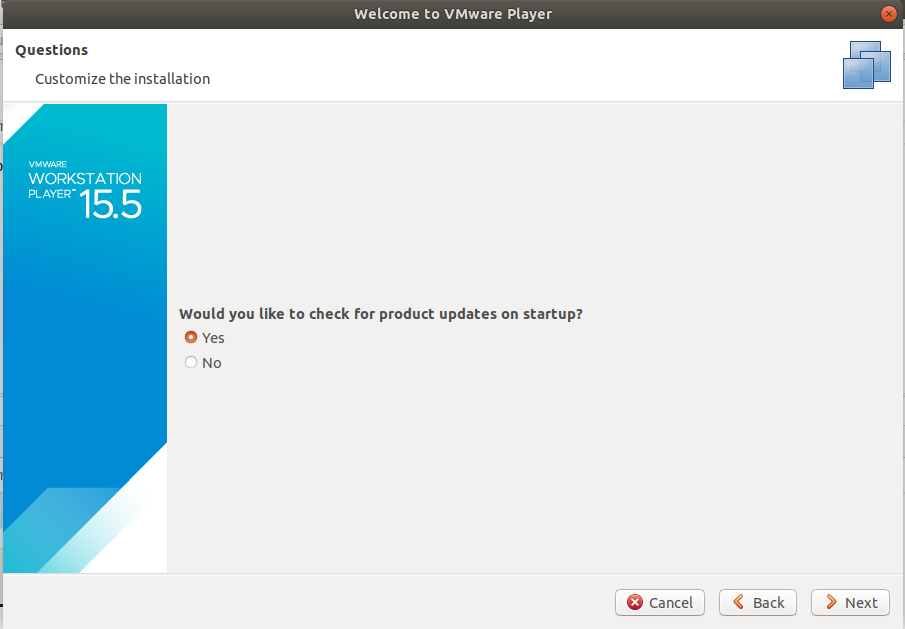Select the No radio button

[191, 362]
